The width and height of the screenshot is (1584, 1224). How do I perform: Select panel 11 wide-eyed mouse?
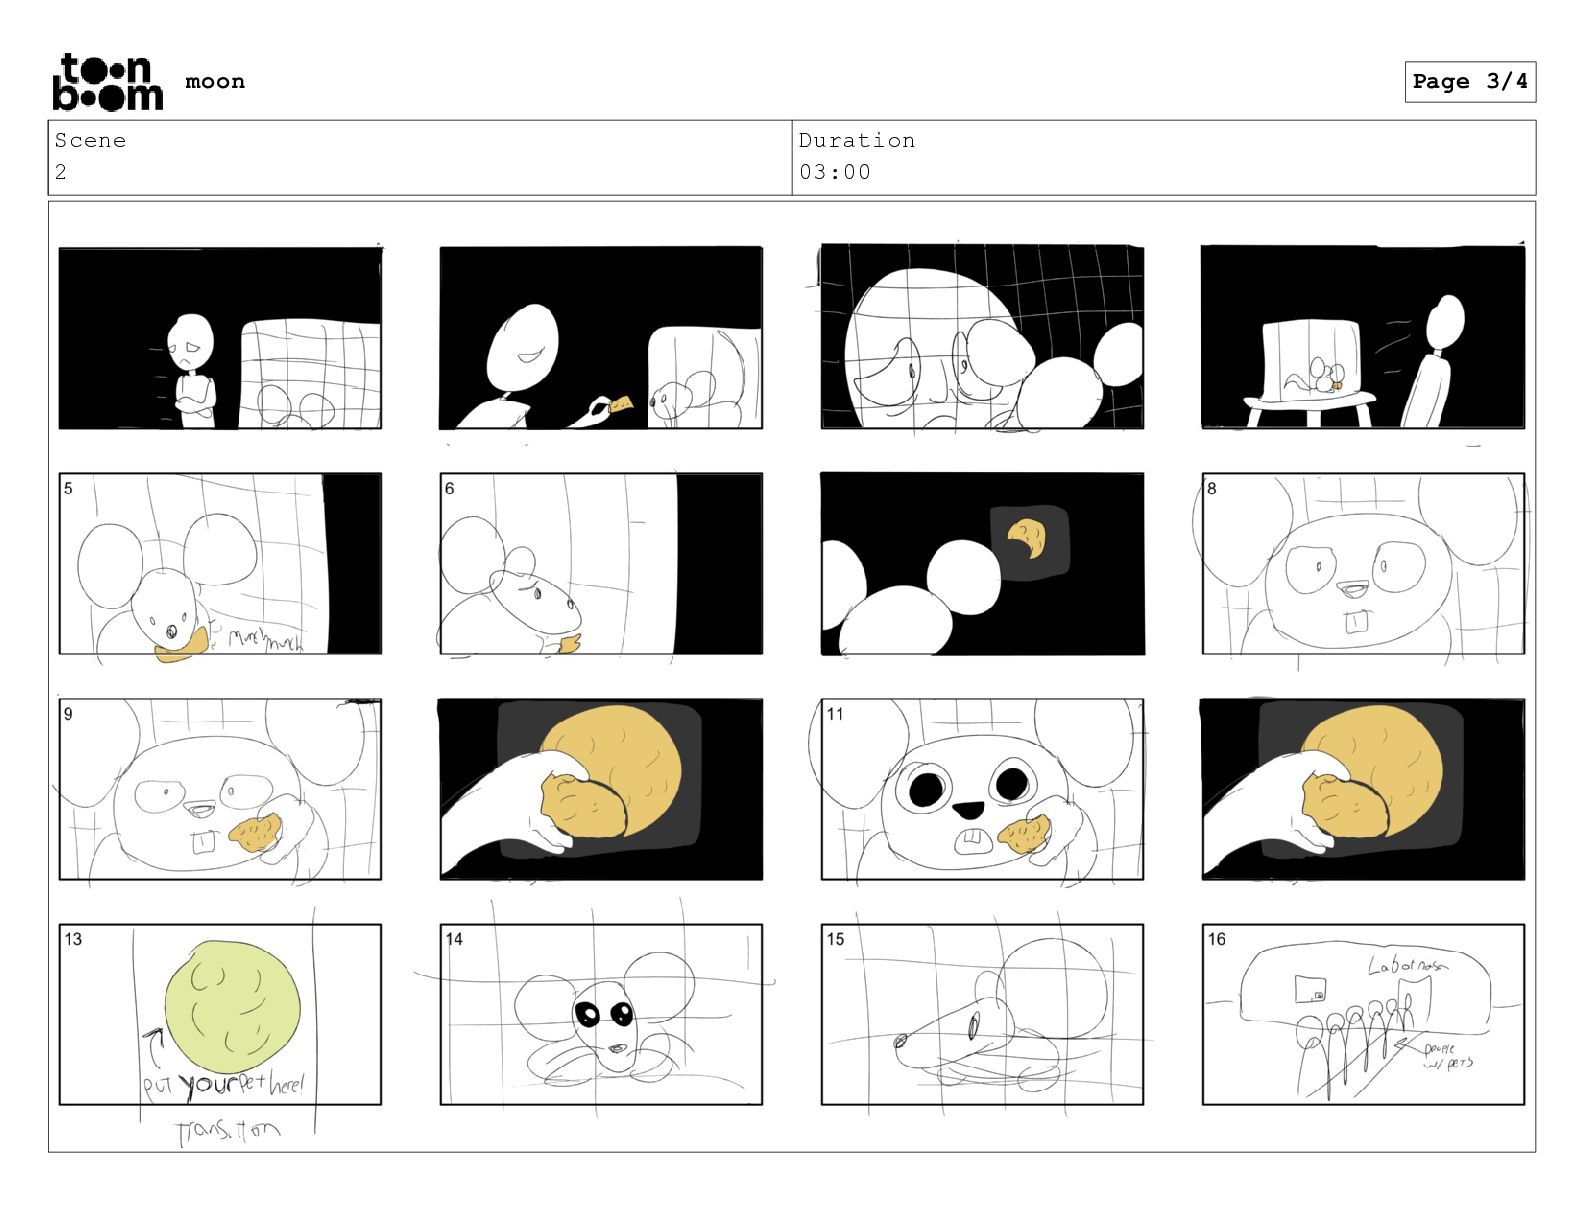[x=982, y=789]
